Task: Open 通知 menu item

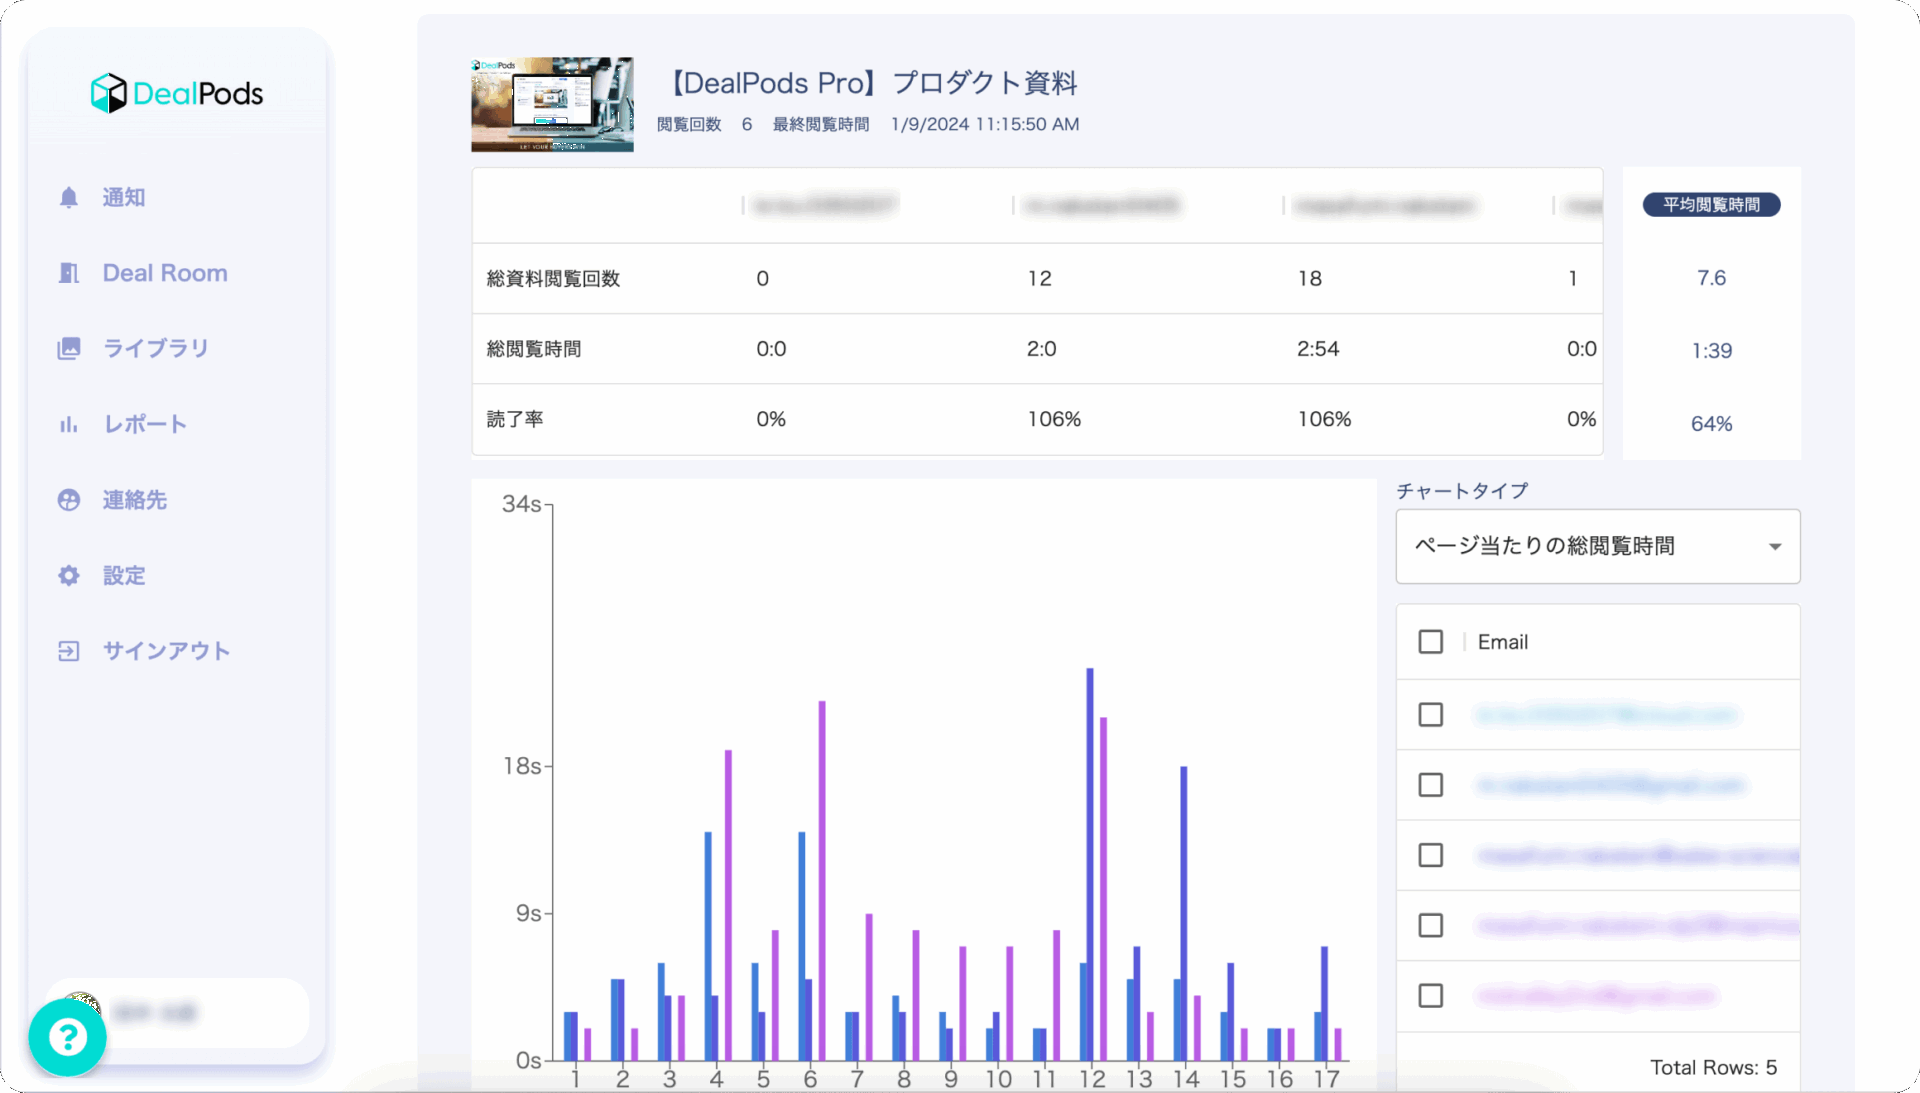Action: [124, 197]
